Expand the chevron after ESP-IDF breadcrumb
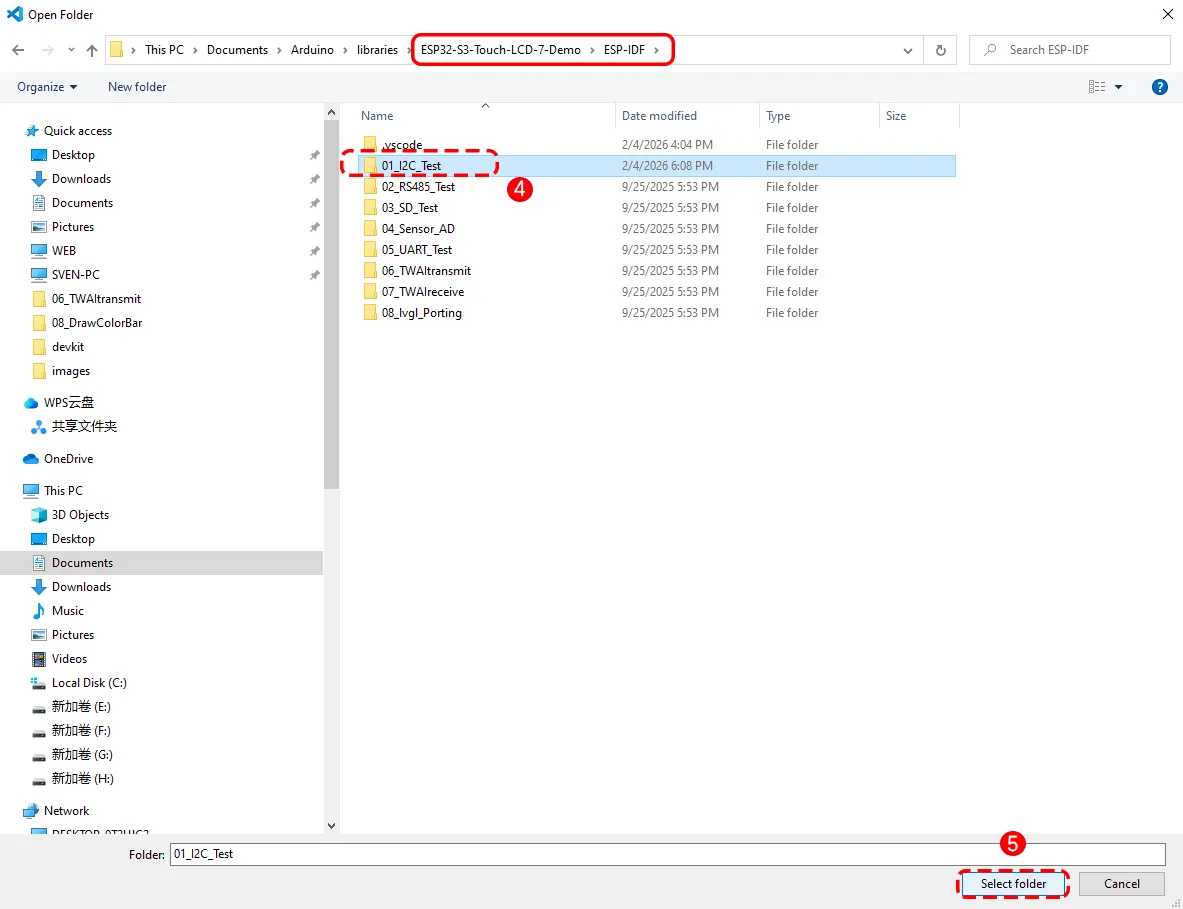This screenshot has height=909, width=1183. (658, 49)
